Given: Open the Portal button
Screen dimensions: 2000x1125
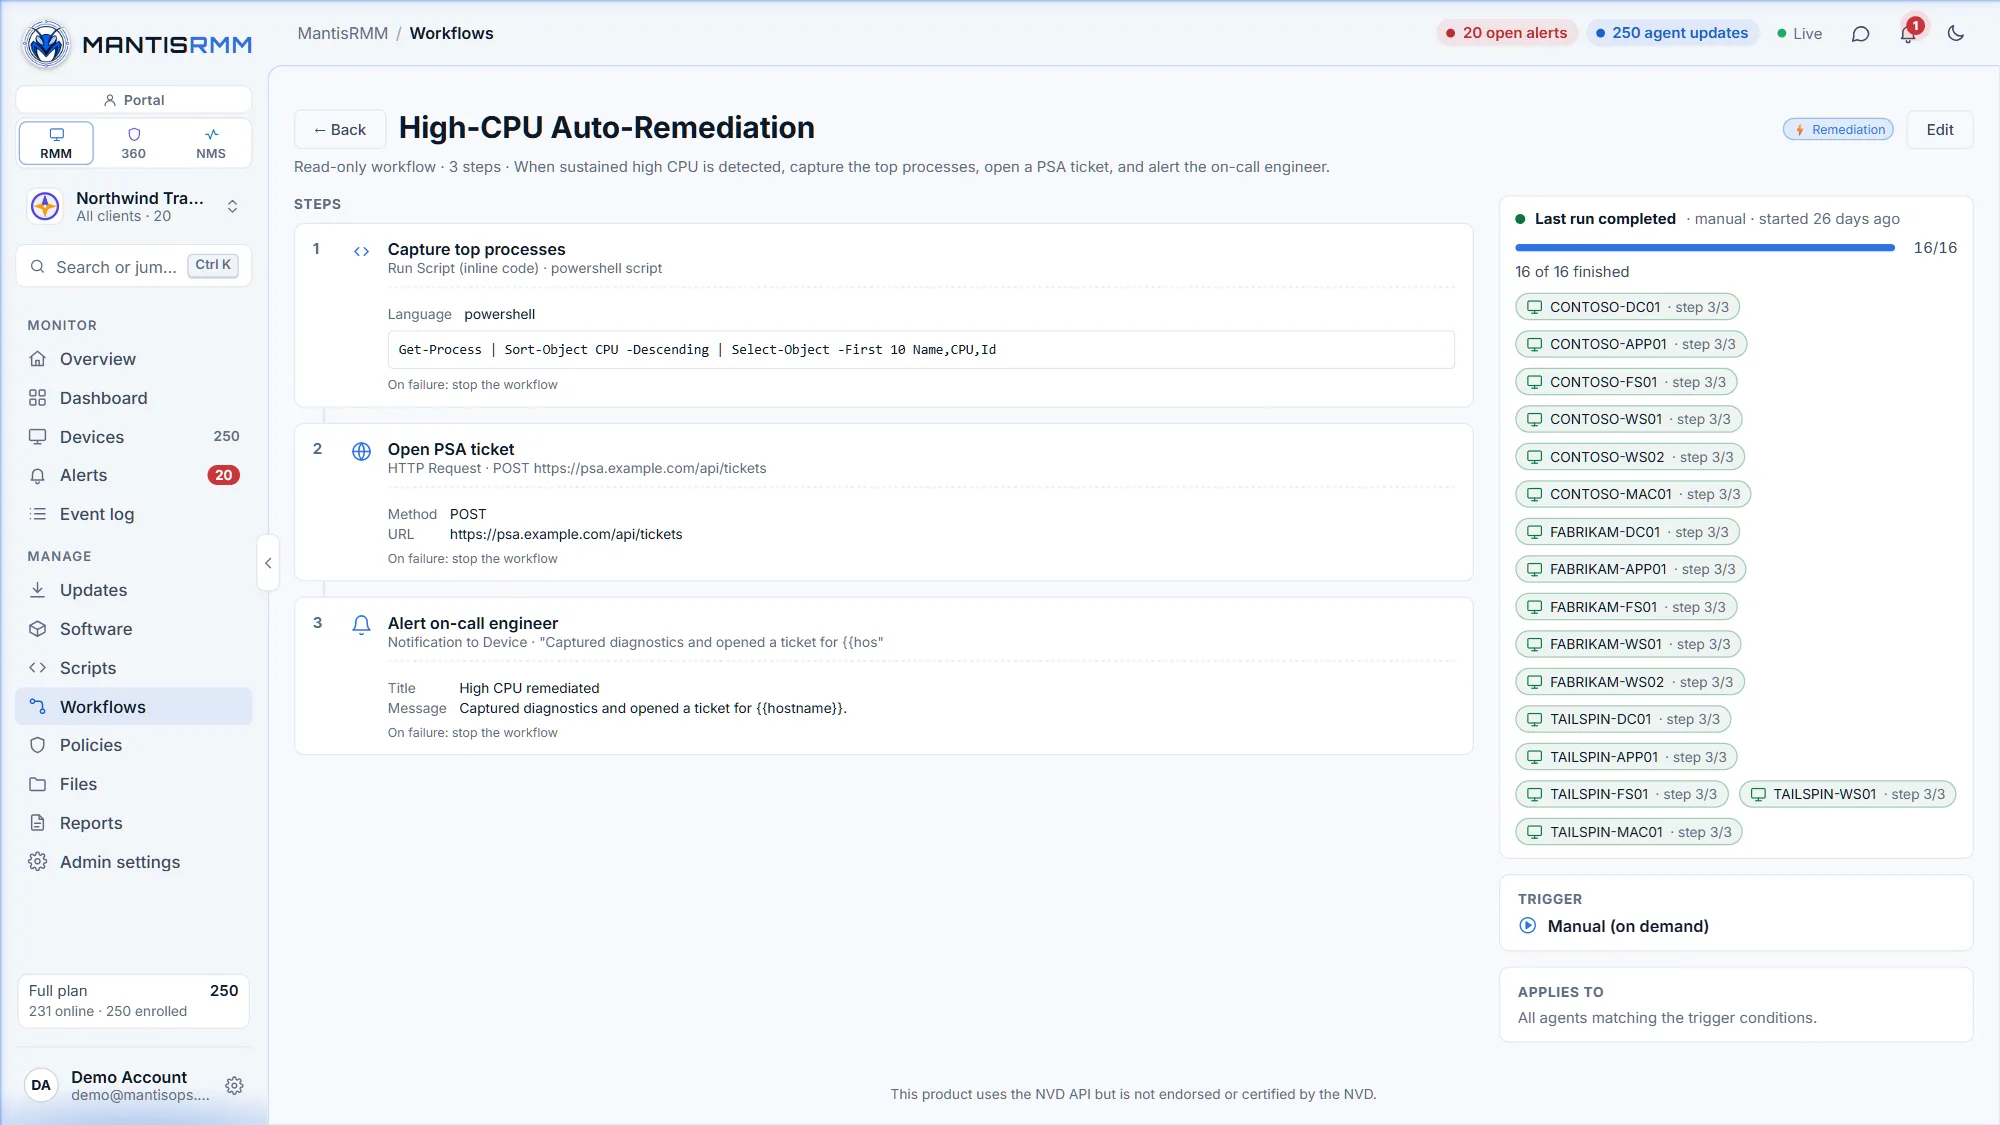Looking at the screenshot, I should (134, 100).
